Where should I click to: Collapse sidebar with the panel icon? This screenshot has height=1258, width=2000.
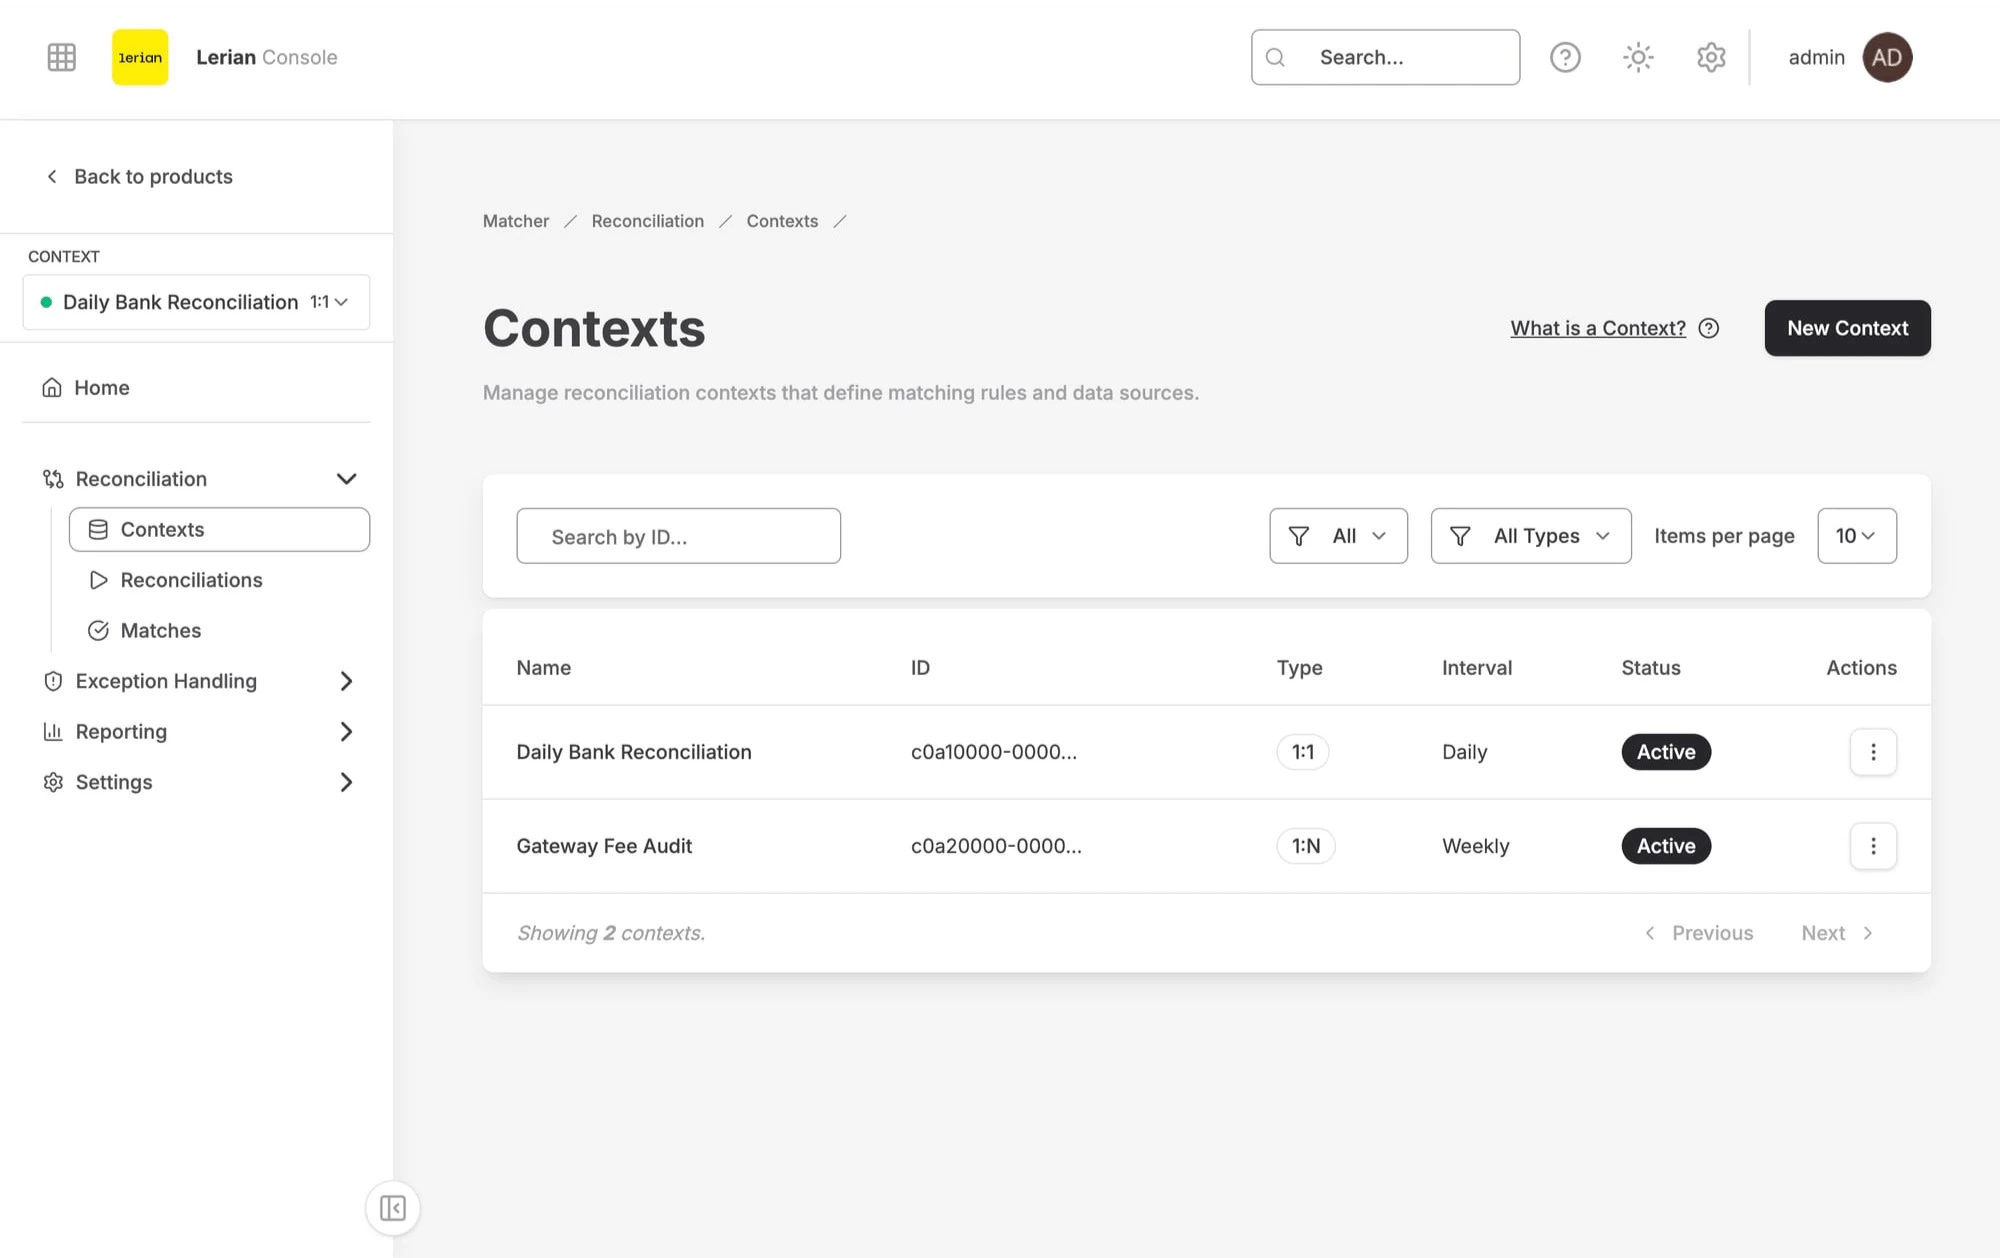(393, 1208)
